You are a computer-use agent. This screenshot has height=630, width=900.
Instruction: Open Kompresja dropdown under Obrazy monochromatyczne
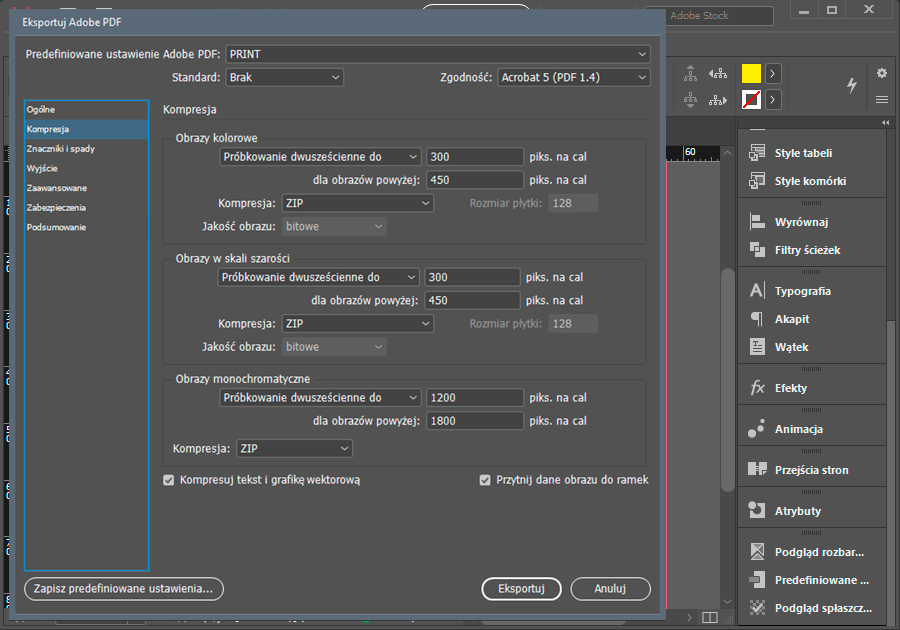[x=294, y=449]
